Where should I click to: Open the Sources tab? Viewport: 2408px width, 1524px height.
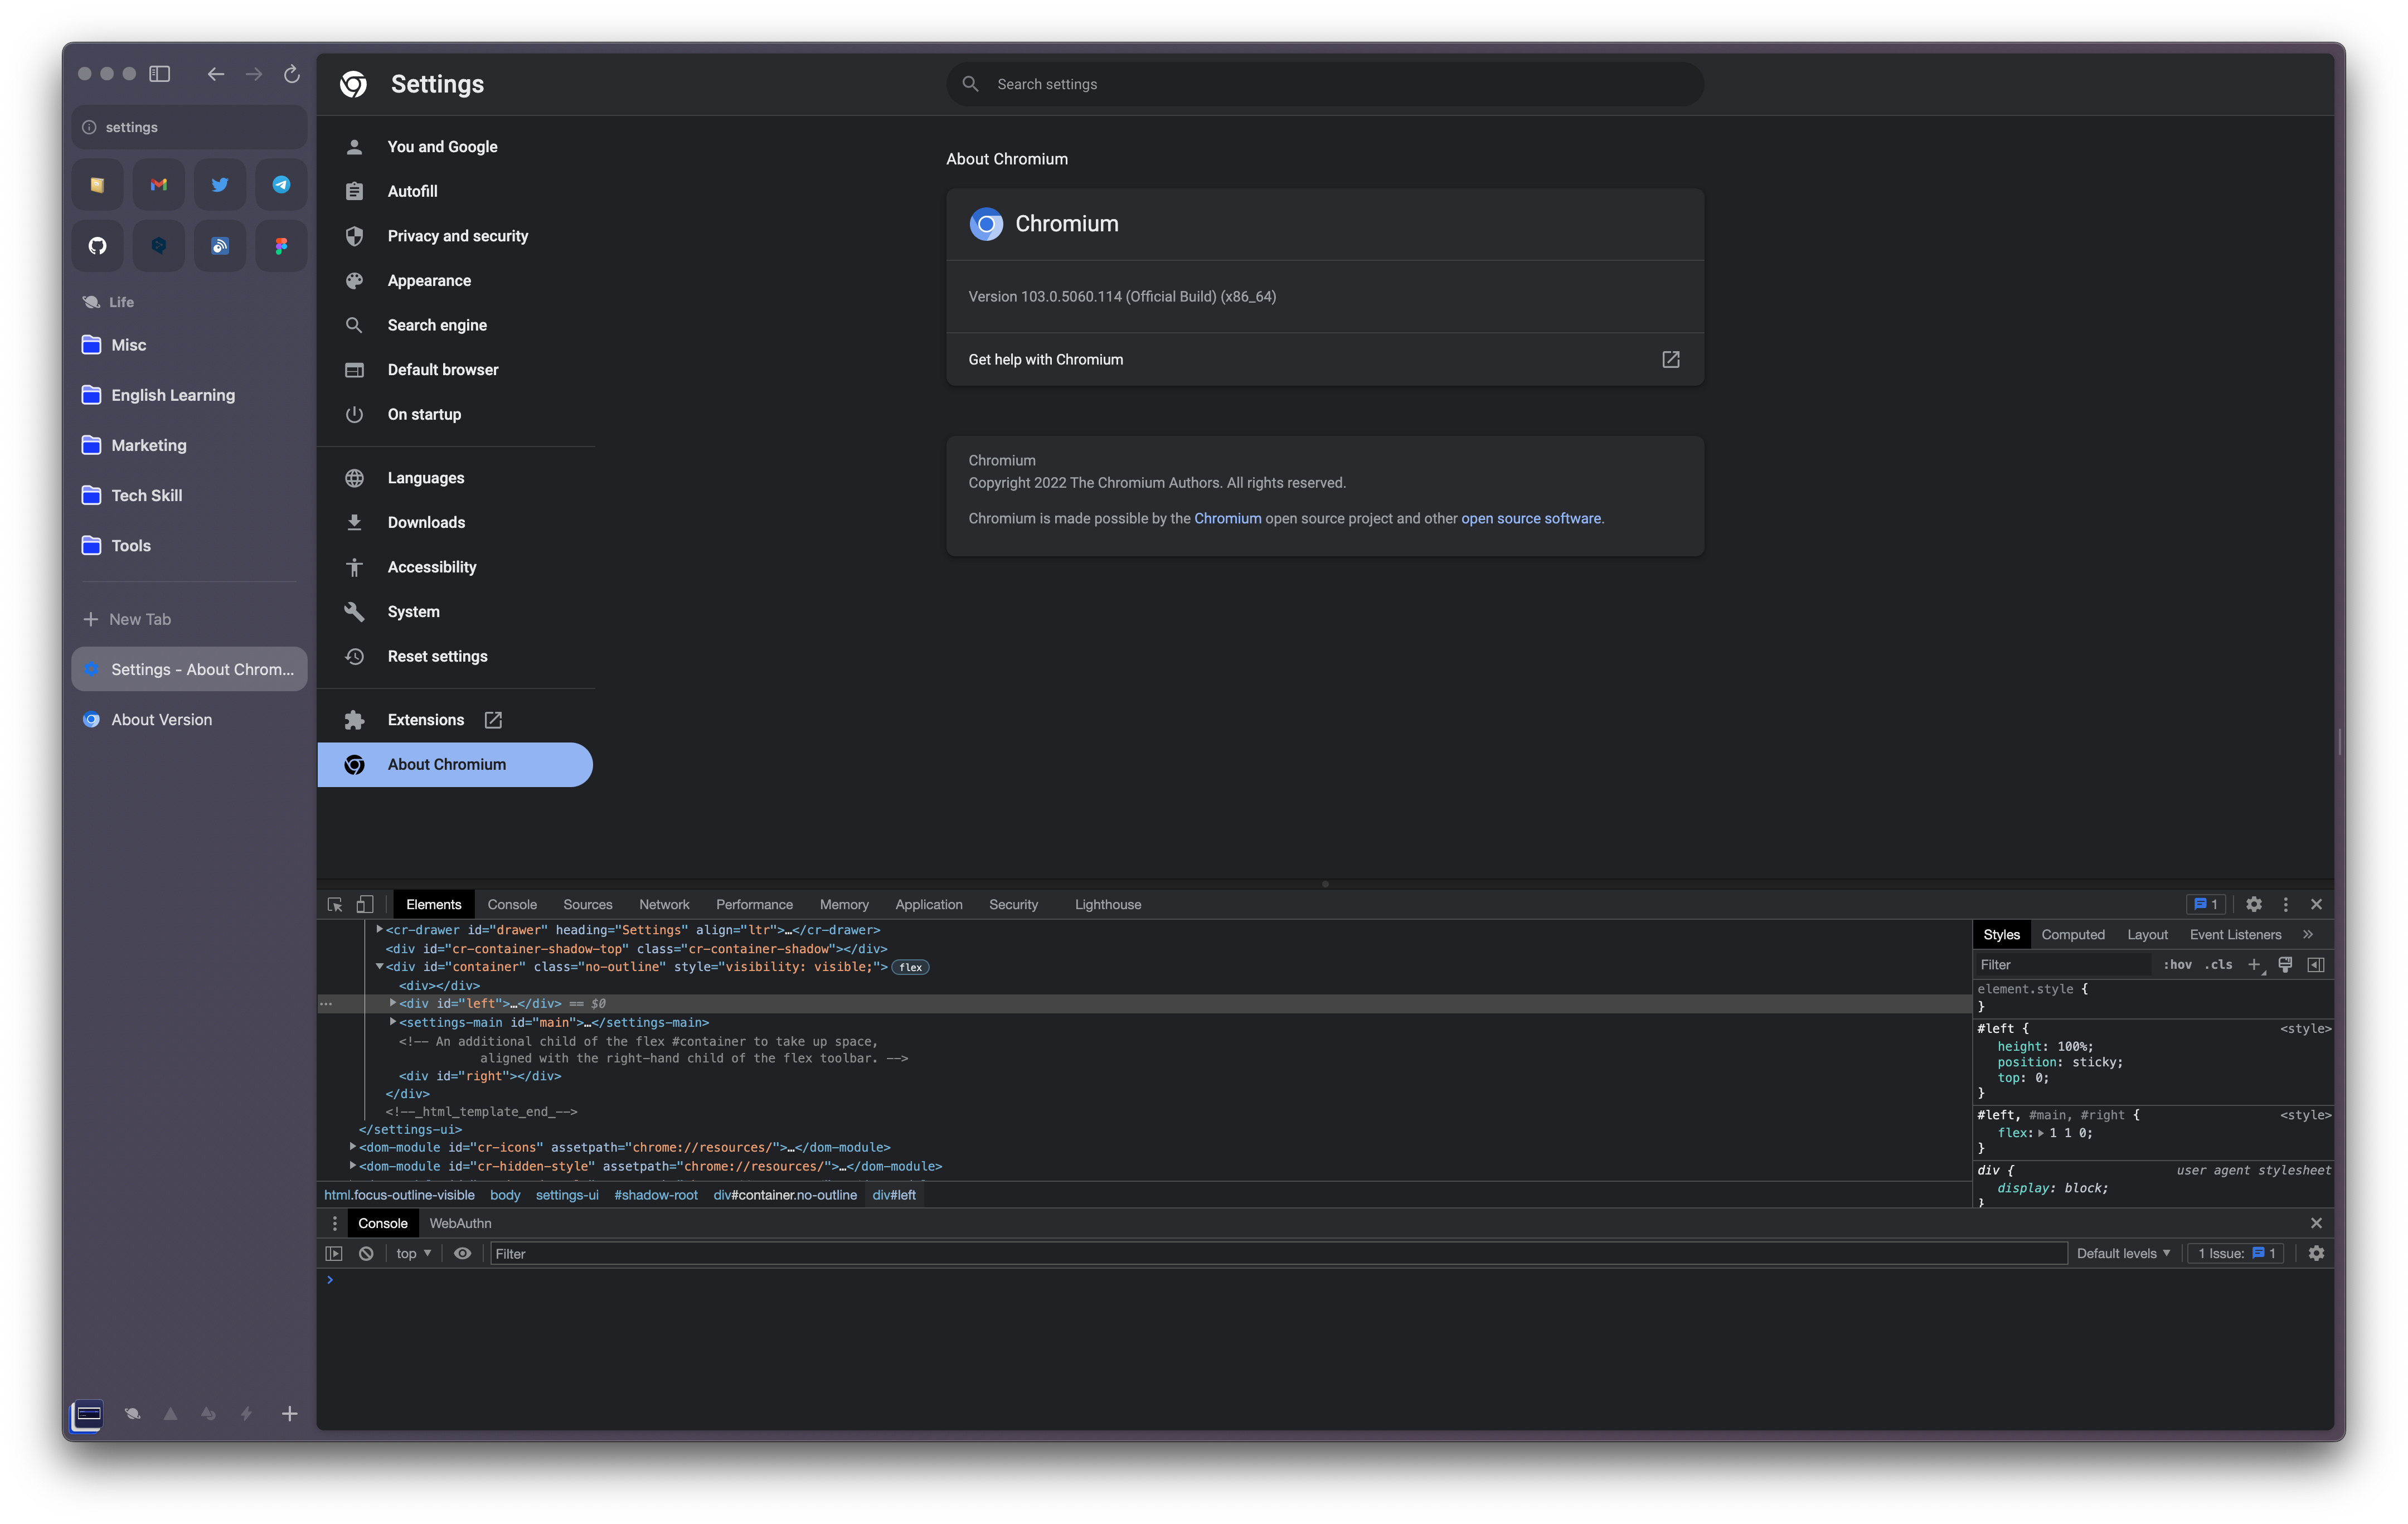[x=587, y=904]
